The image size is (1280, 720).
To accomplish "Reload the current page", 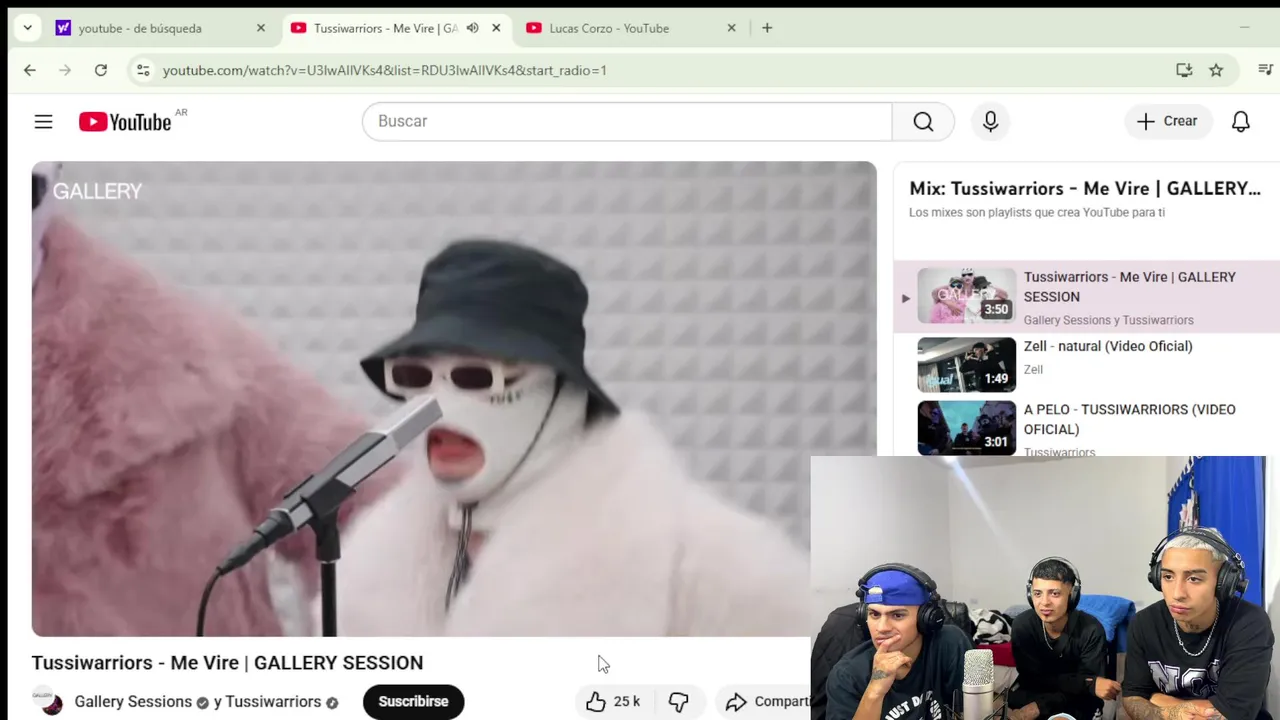I will point(101,70).
